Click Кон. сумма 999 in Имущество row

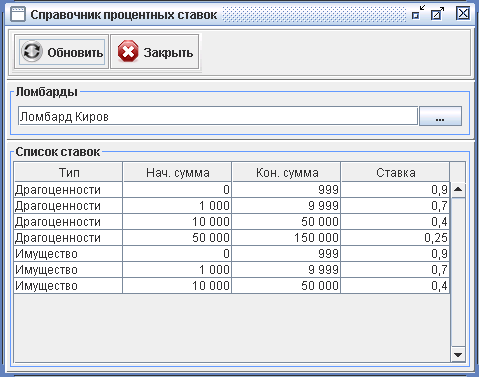[286, 254]
